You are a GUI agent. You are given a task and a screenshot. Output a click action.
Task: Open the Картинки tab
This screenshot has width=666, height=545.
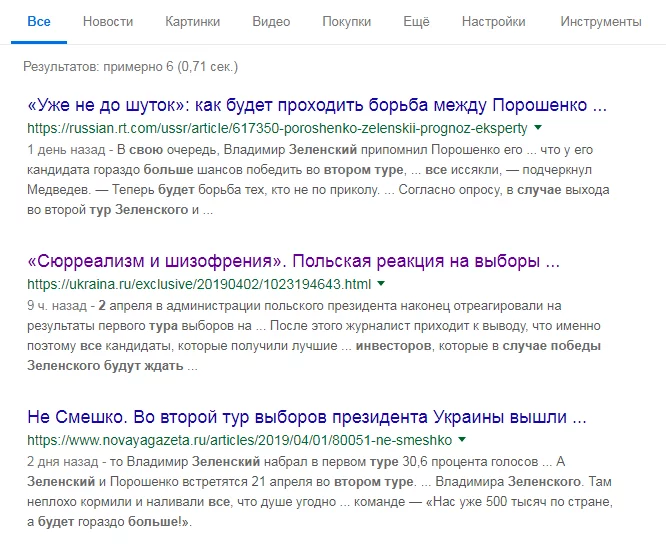(x=192, y=22)
